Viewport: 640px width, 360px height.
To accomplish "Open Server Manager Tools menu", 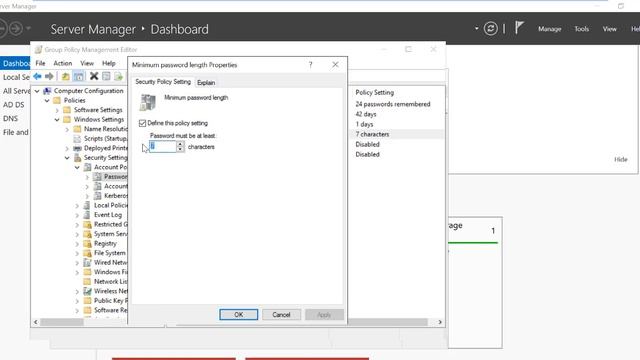I will click(x=581, y=29).
